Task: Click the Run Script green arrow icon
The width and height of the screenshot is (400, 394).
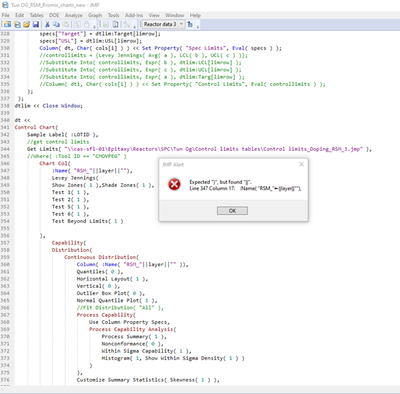Action: [105, 24]
